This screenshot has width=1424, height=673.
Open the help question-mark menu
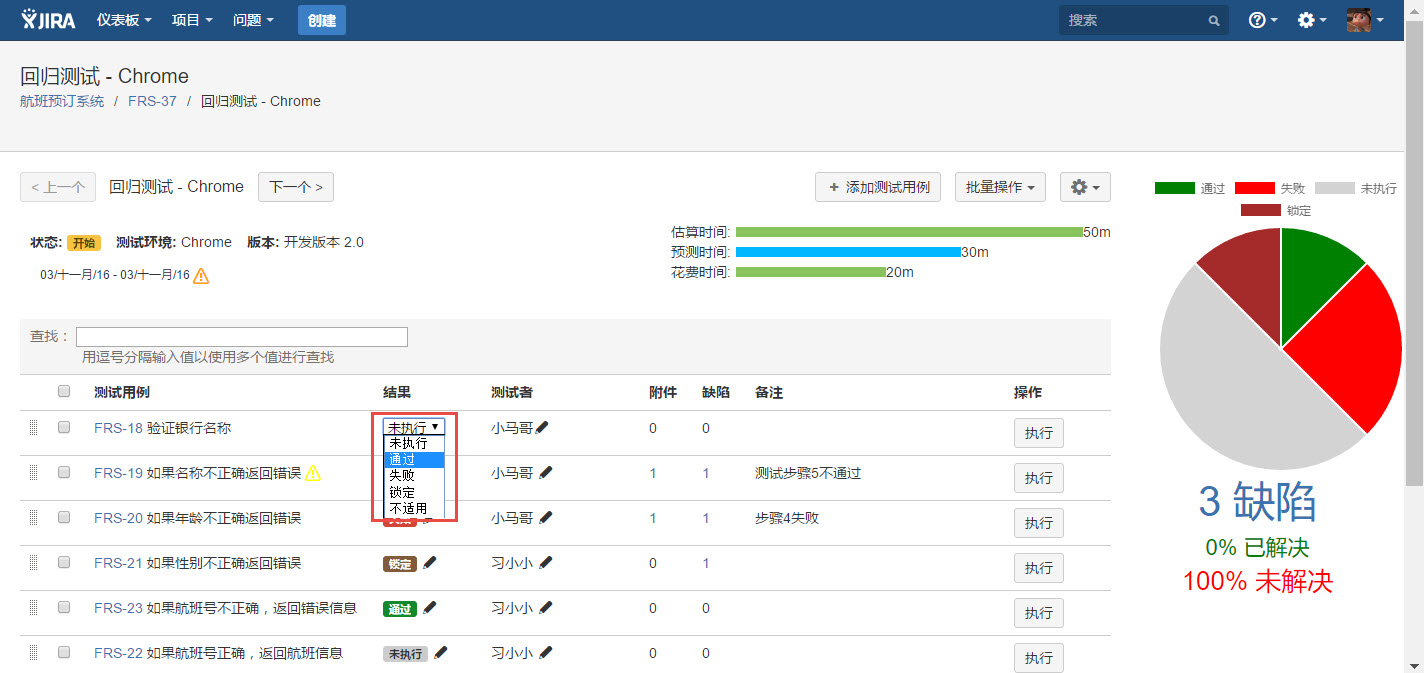(x=1263, y=20)
